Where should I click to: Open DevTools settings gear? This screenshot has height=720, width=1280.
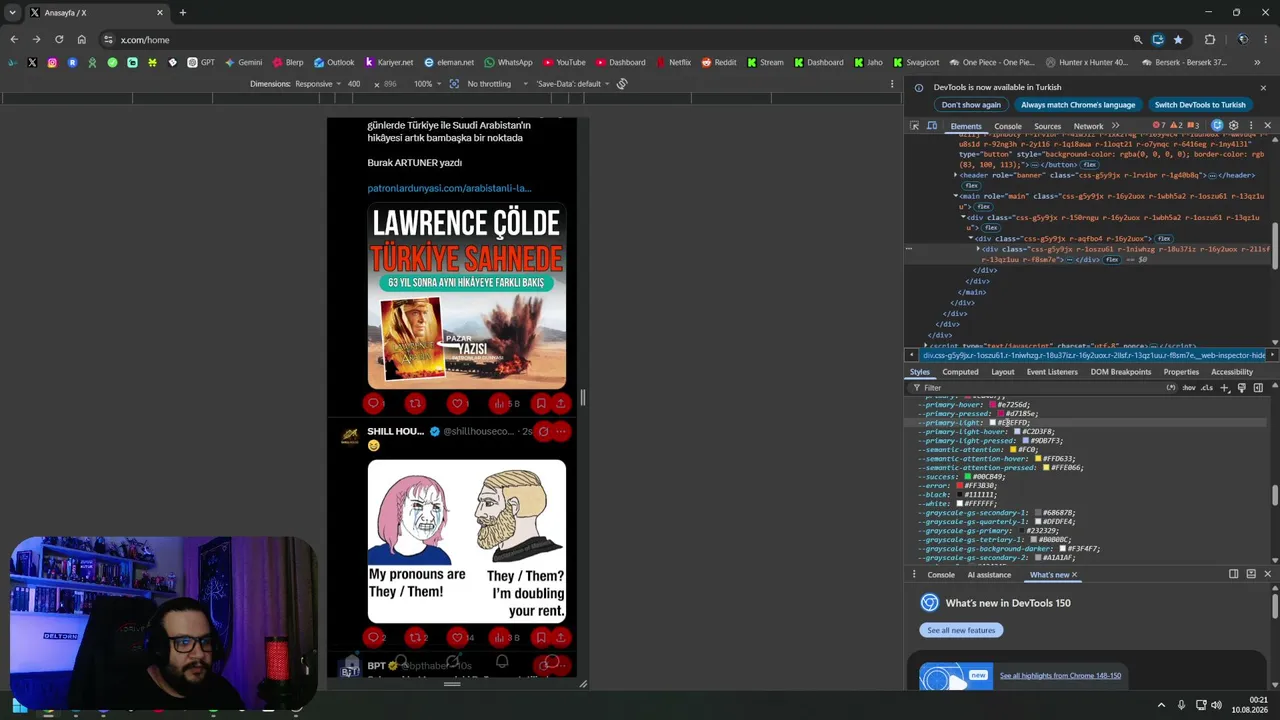1234,126
